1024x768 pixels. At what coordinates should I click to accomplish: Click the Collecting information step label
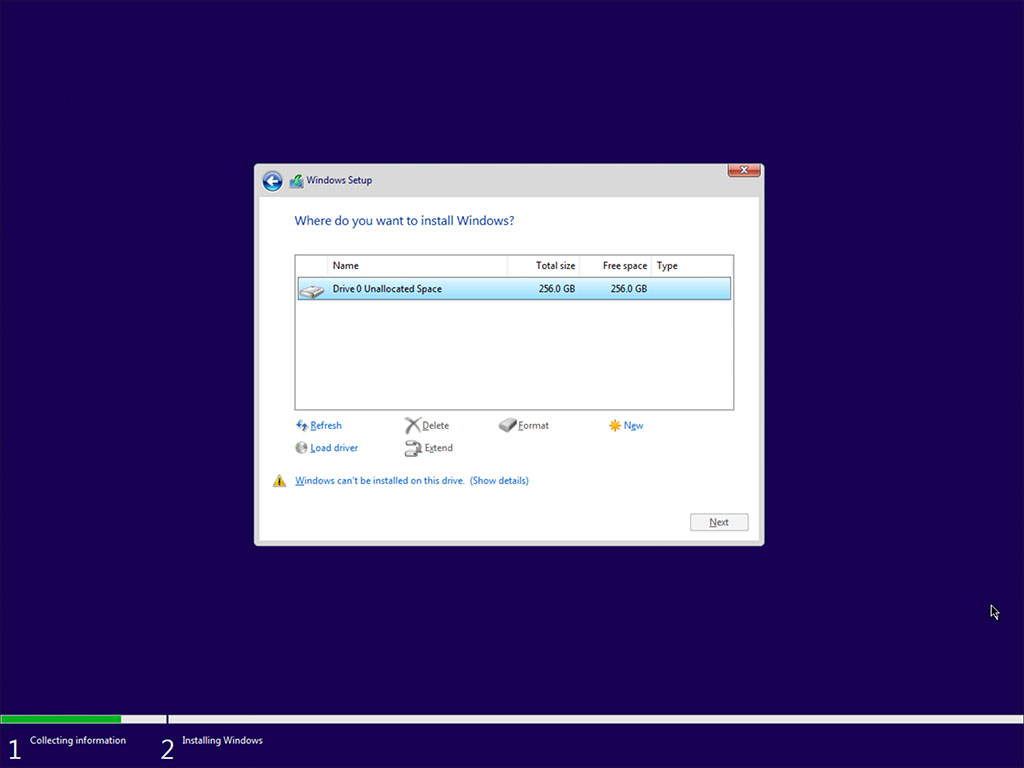pos(78,741)
